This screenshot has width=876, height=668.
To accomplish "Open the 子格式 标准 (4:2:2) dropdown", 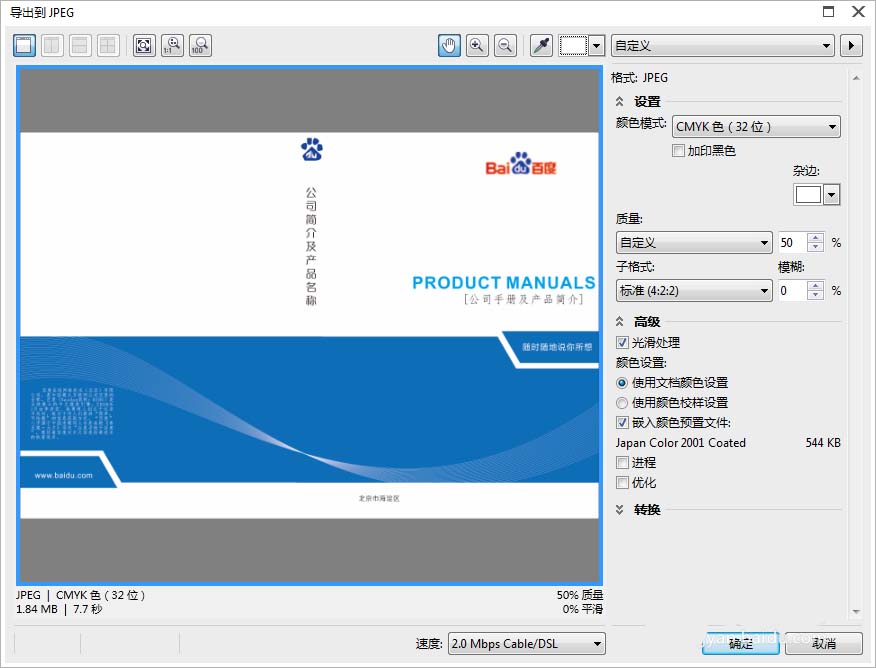I will coord(694,291).
